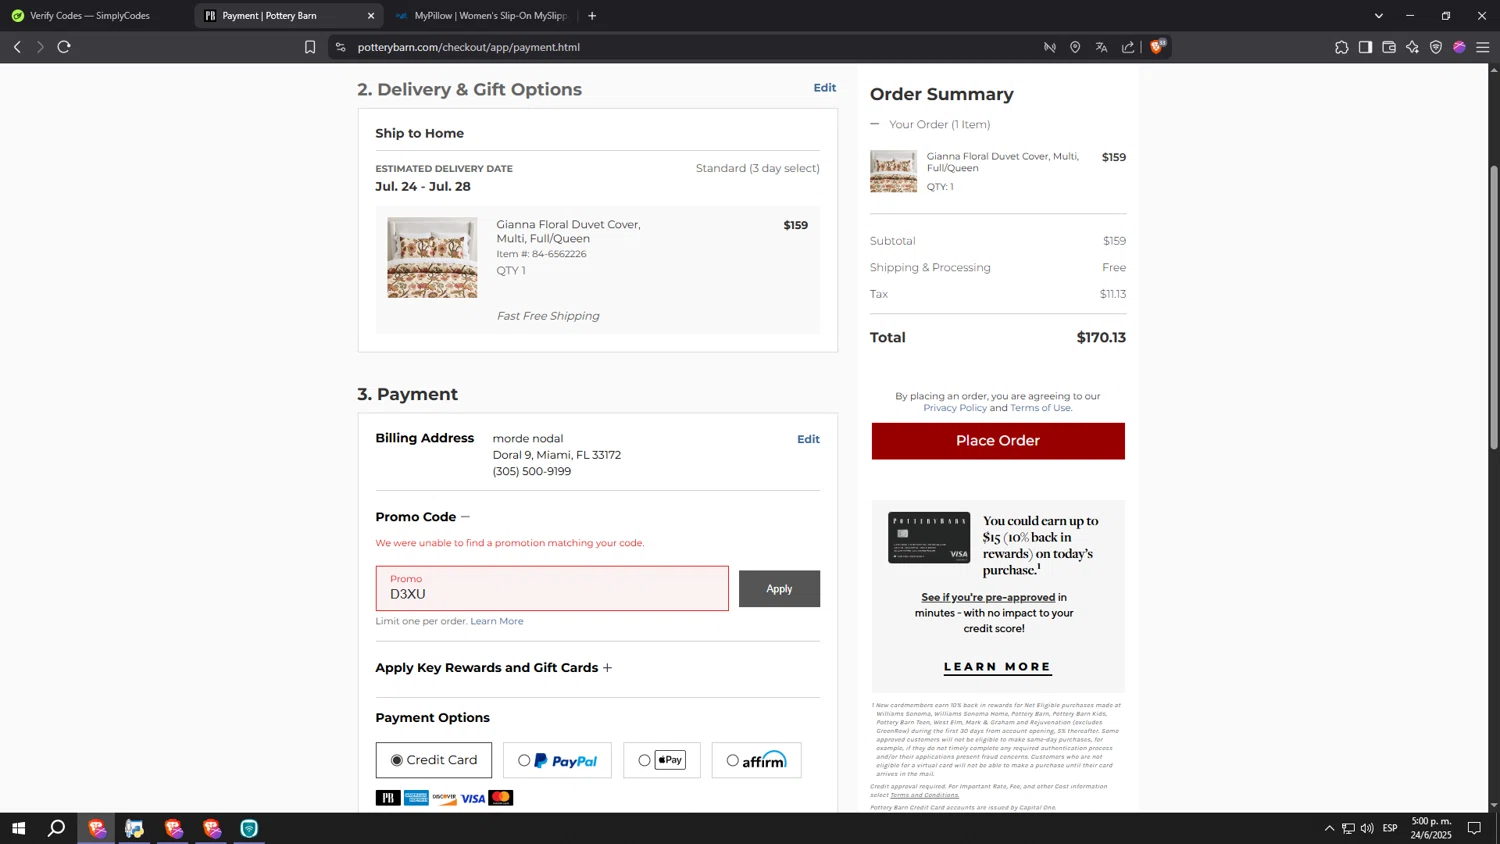
Task: Open the site information icon beside the URL
Action: (340, 47)
